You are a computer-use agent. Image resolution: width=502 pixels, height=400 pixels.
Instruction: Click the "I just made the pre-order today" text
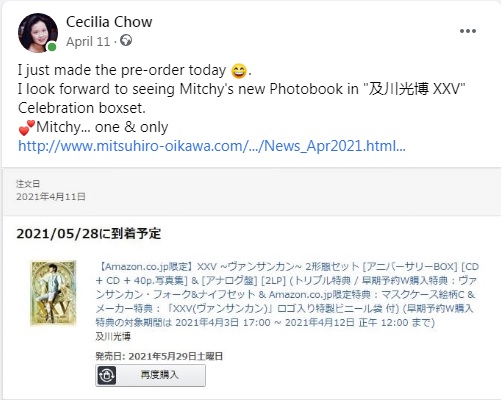(x=122, y=70)
